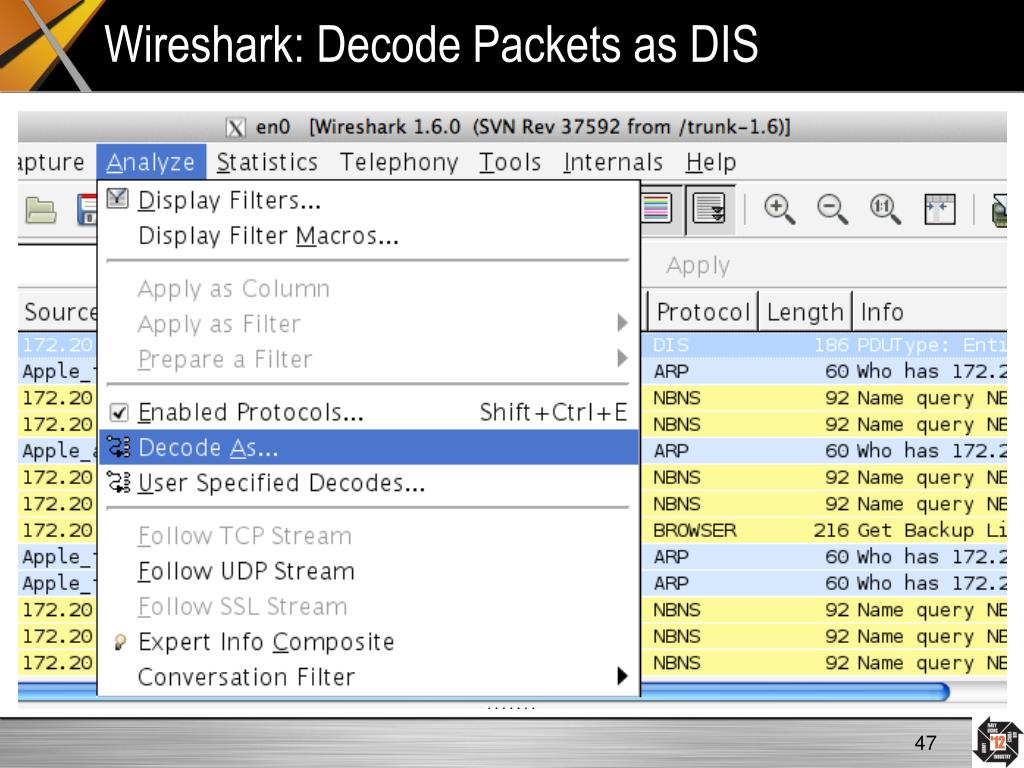
Task: Open the Analyze menu
Action: tap(151, 162)
